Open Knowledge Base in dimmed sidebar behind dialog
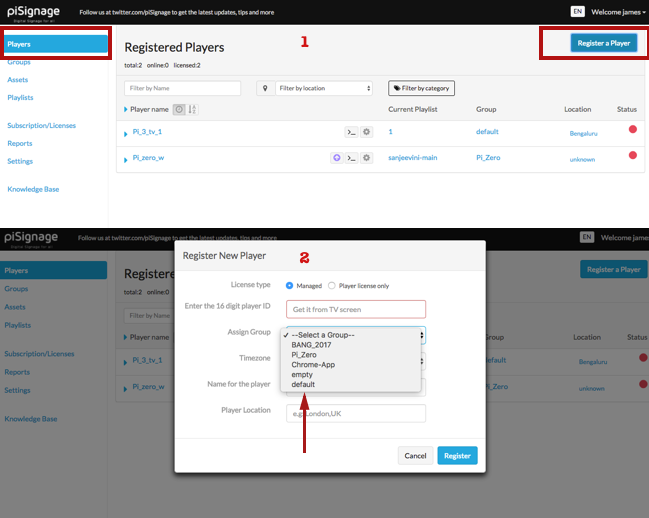This screenshot has height=518, width=649. (x=31, y=419)
